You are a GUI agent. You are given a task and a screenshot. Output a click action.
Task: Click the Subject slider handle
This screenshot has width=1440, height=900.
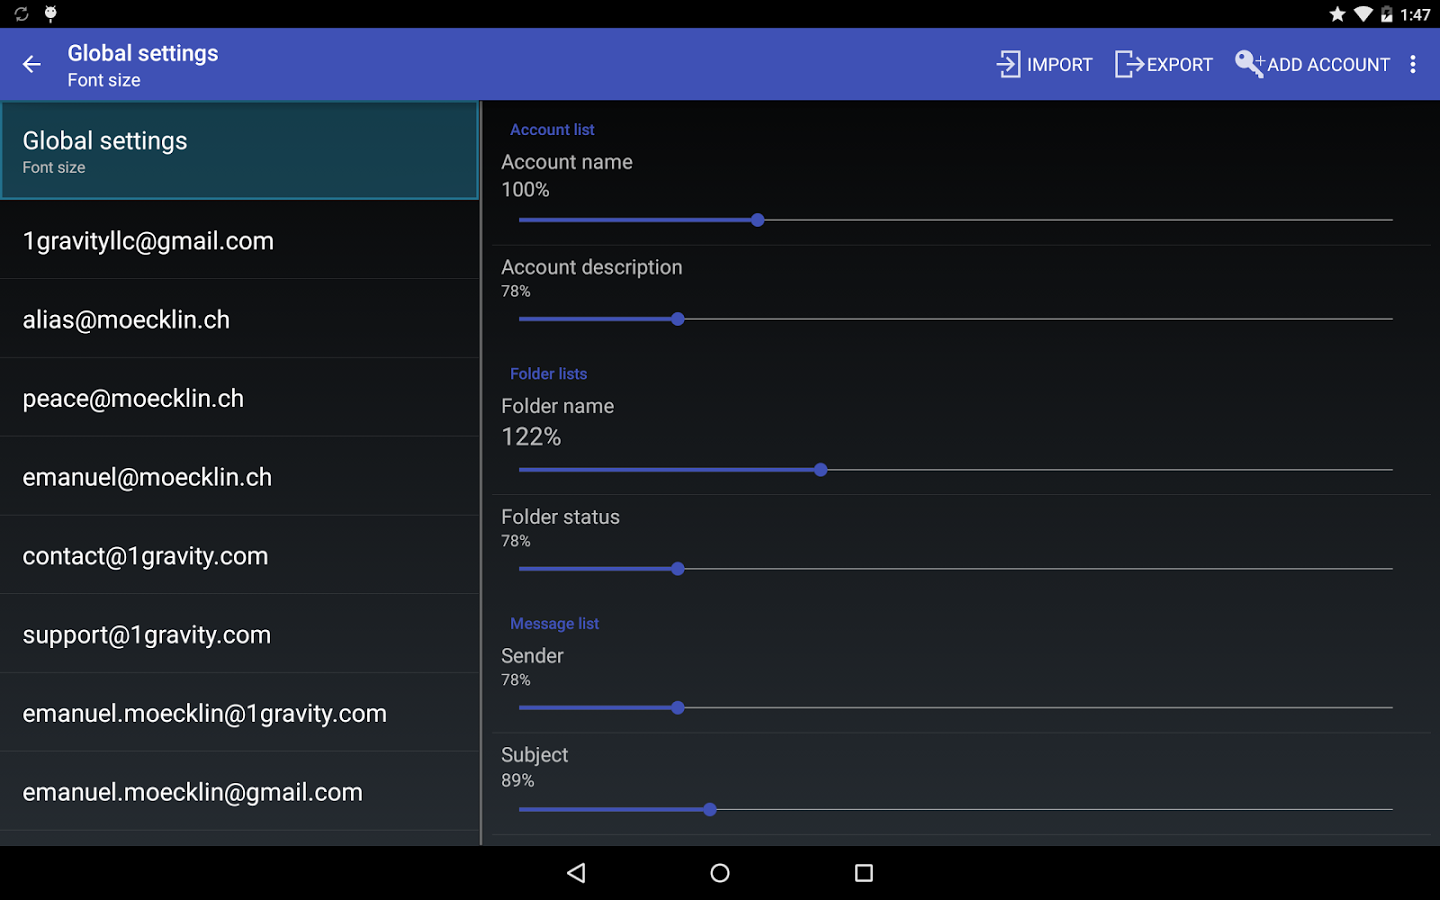tap(710, 810)
